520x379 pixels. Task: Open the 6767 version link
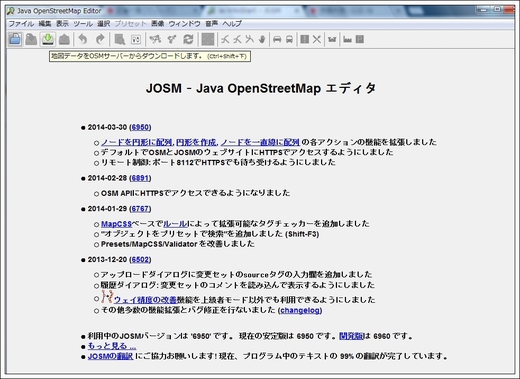(140, 209)
